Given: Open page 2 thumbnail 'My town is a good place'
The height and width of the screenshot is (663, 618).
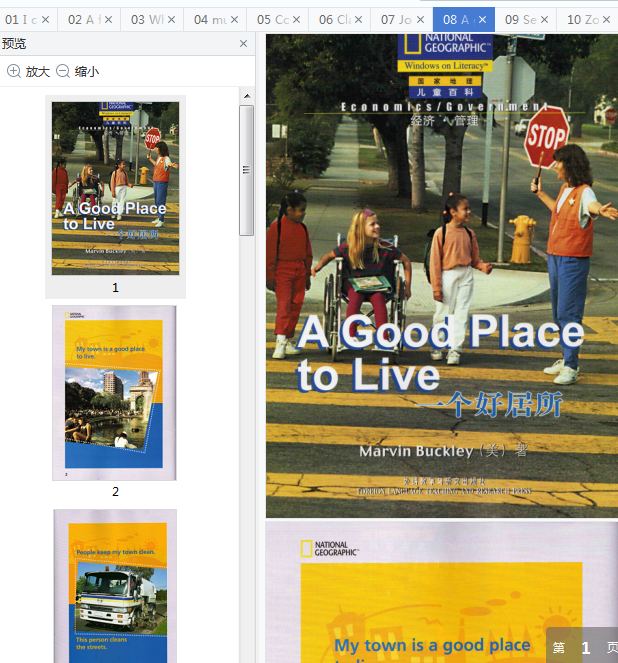Looking at the screenshot, I should (114, 393).
